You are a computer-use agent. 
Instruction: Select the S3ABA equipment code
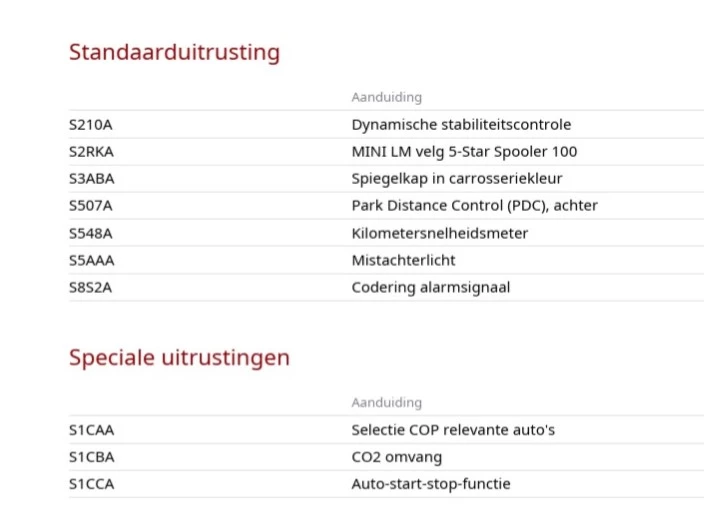(x=92, y=179)
